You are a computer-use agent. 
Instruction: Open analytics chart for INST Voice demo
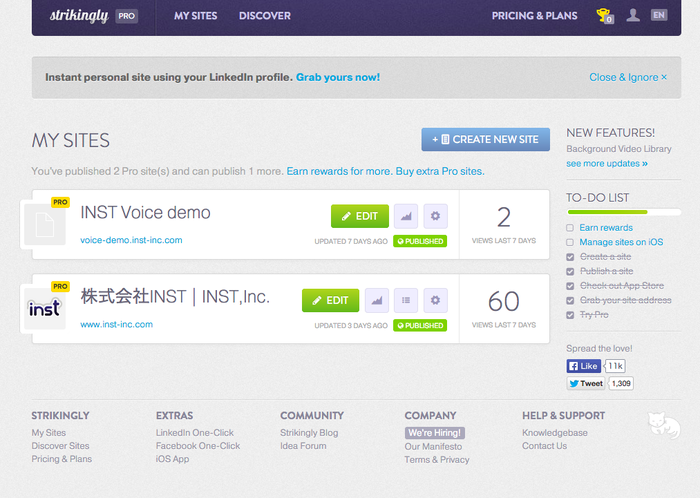tap(406, 216)
